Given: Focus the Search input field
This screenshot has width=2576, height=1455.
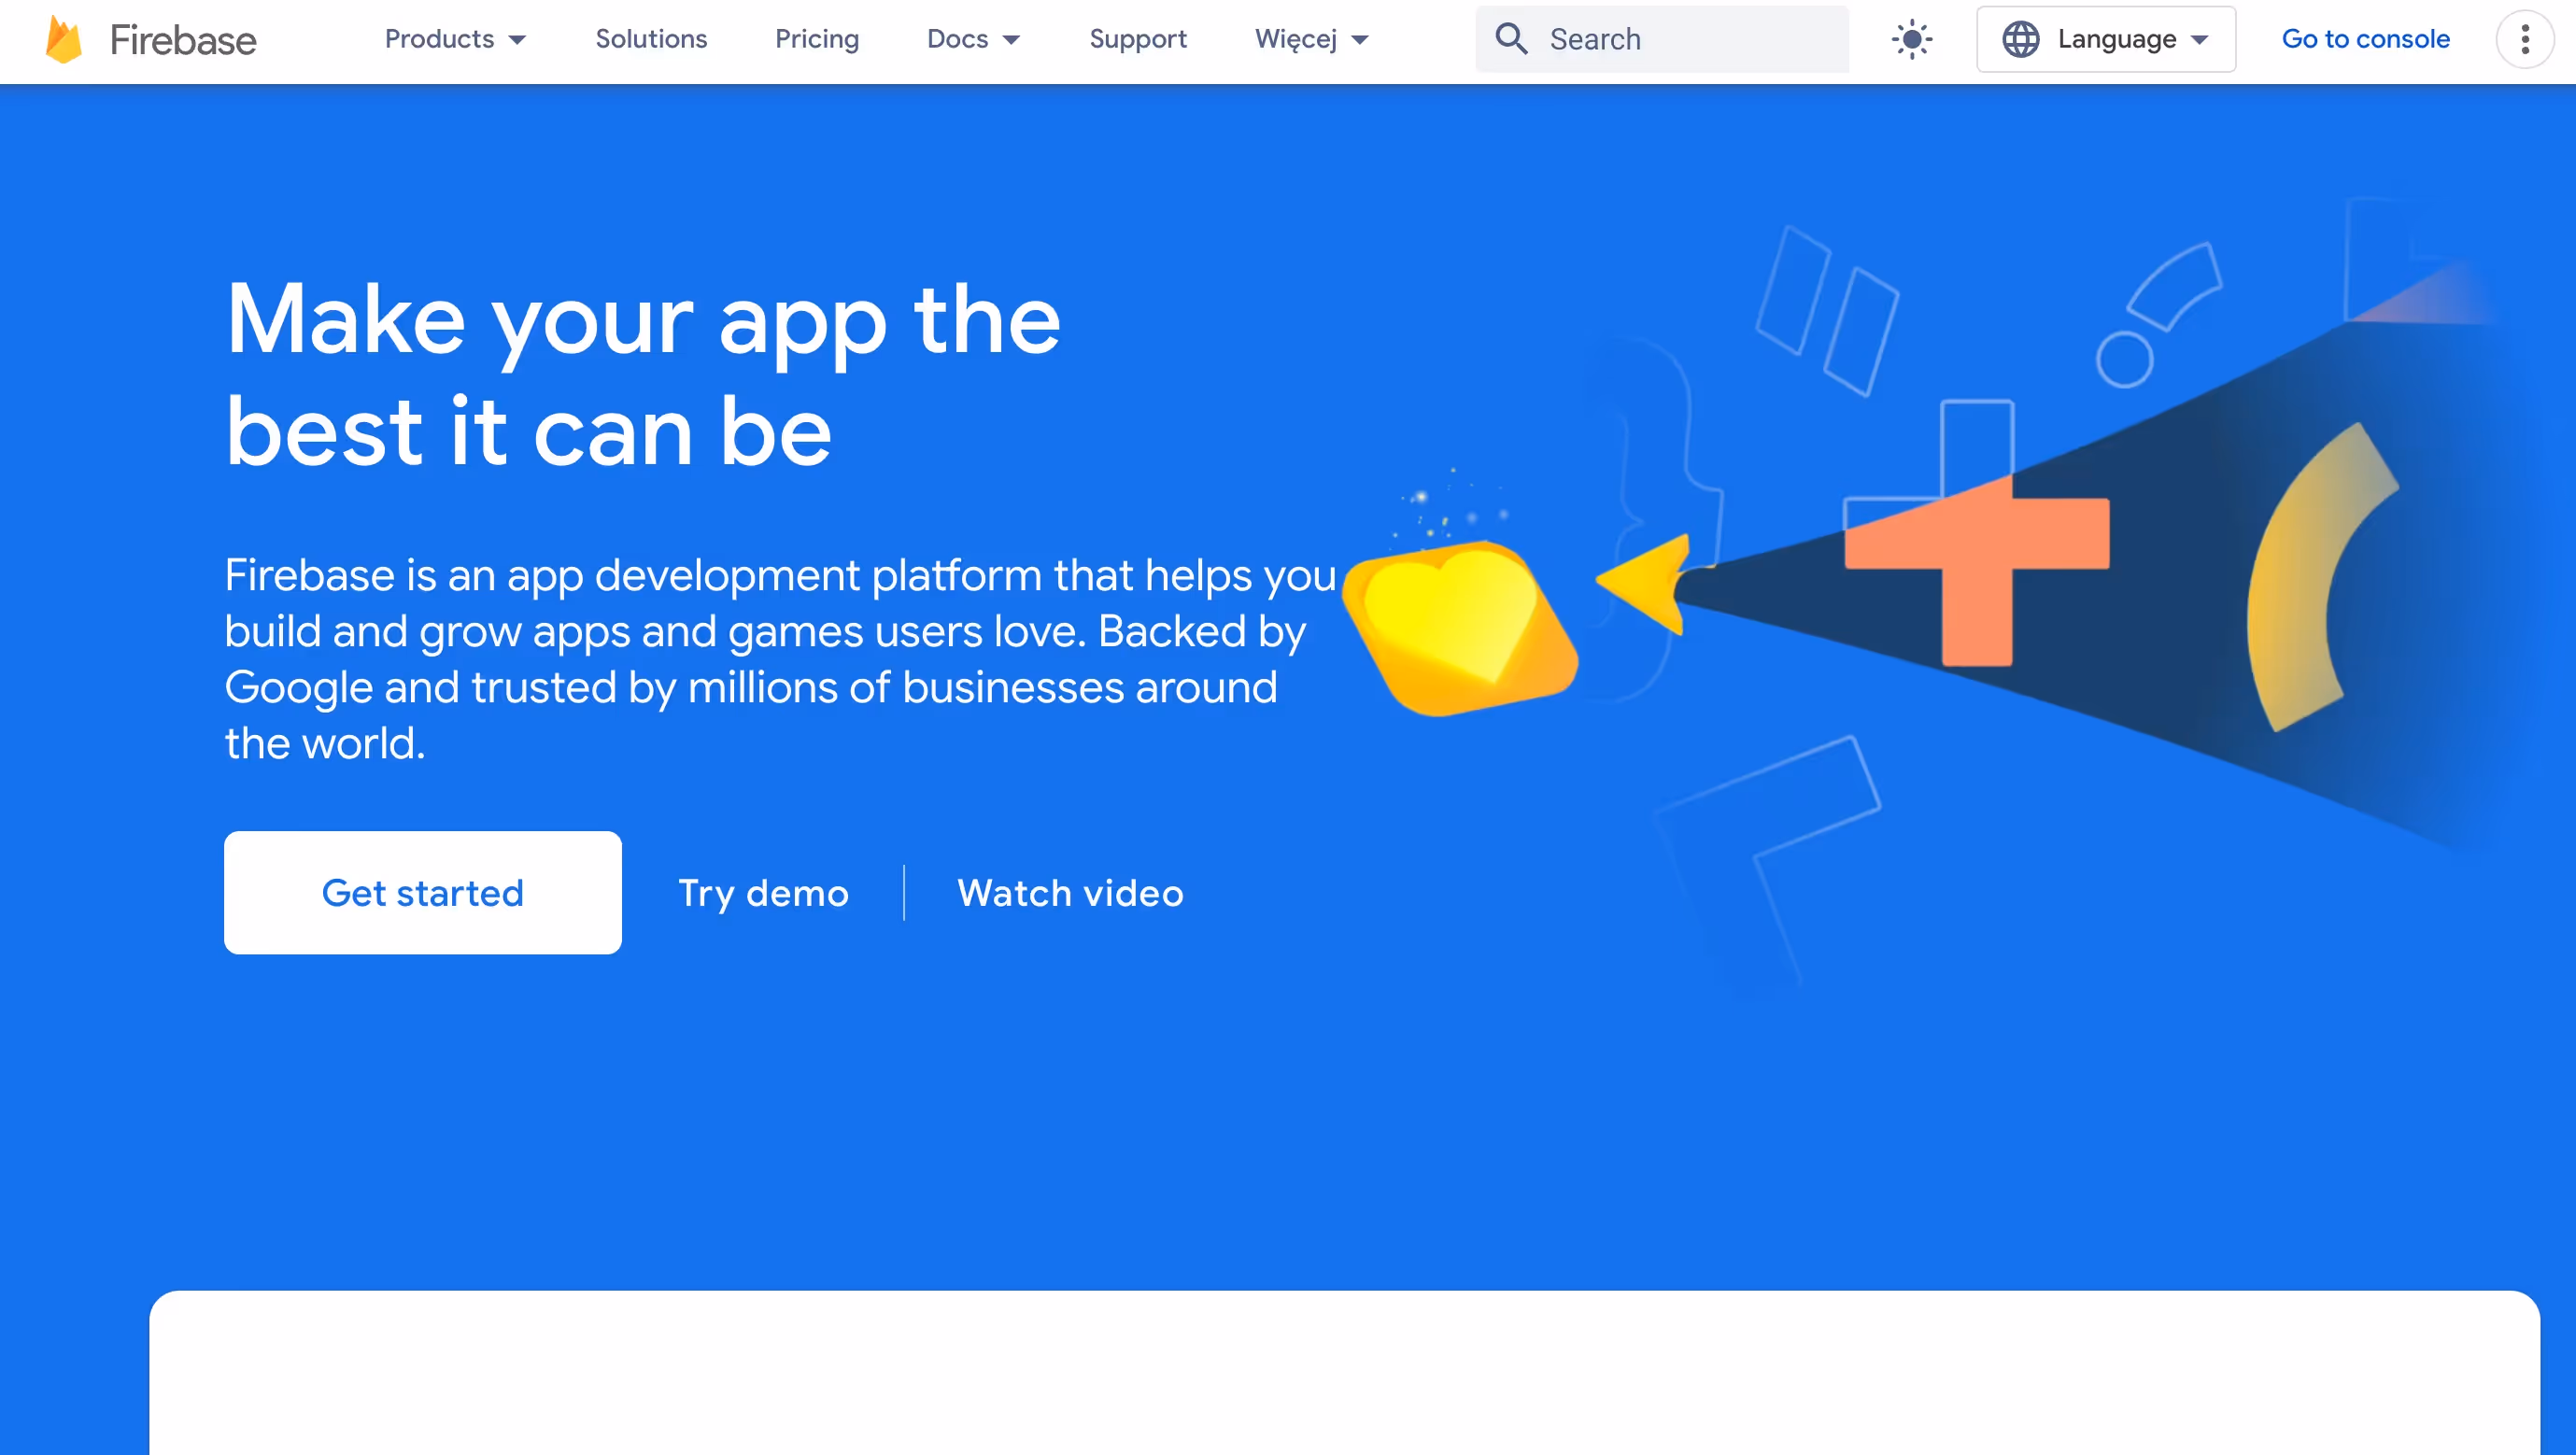Looking at the screenshot, I should (x=1662, y=39).
